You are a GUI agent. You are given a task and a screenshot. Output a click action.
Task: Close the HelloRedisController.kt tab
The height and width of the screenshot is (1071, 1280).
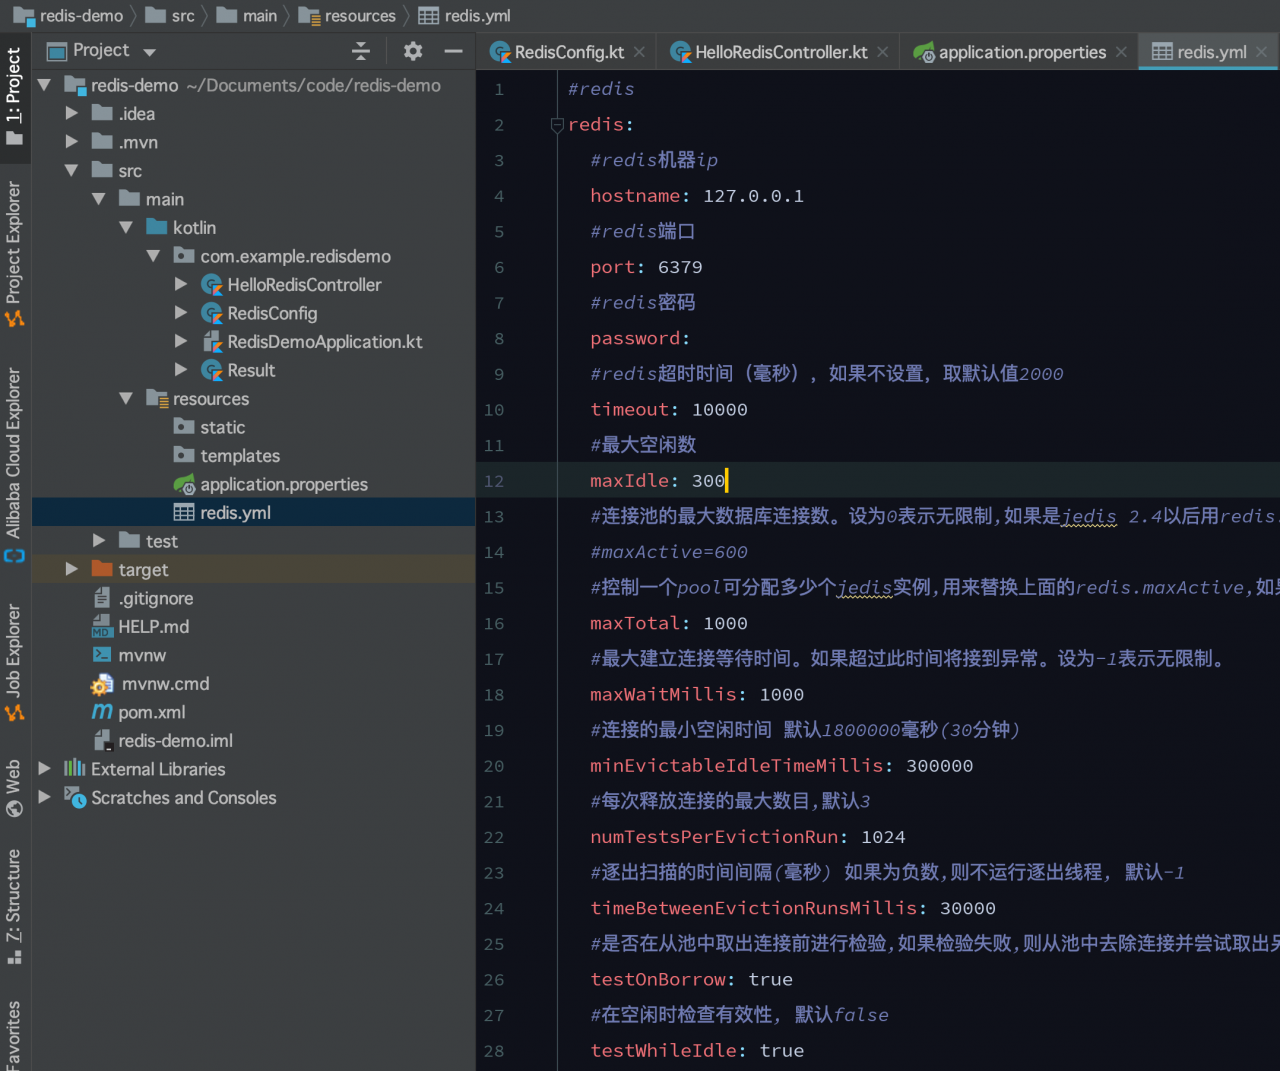coord(882,52)
